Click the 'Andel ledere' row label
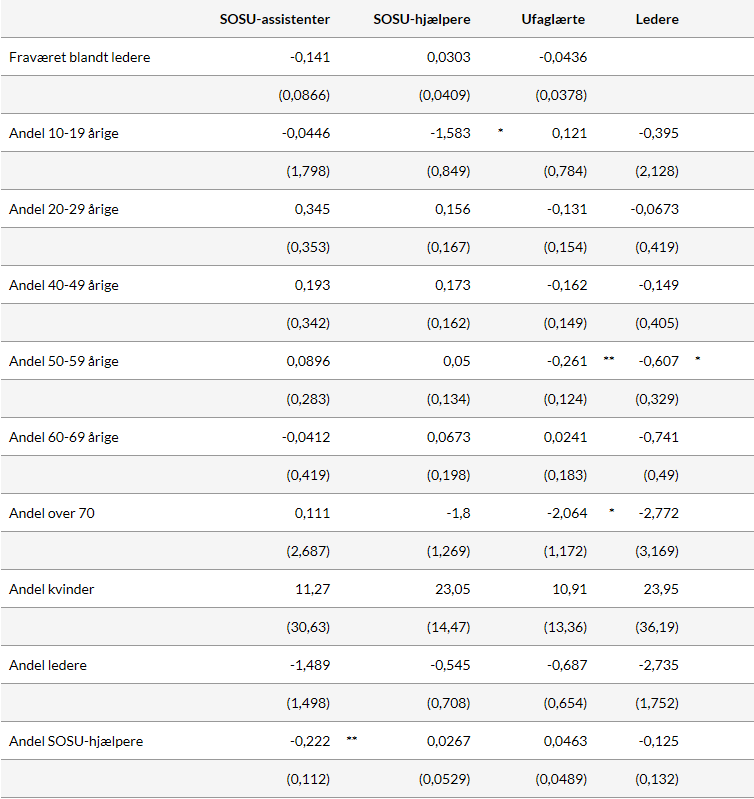This screenshot has width=754, height=799. point(47,665)
